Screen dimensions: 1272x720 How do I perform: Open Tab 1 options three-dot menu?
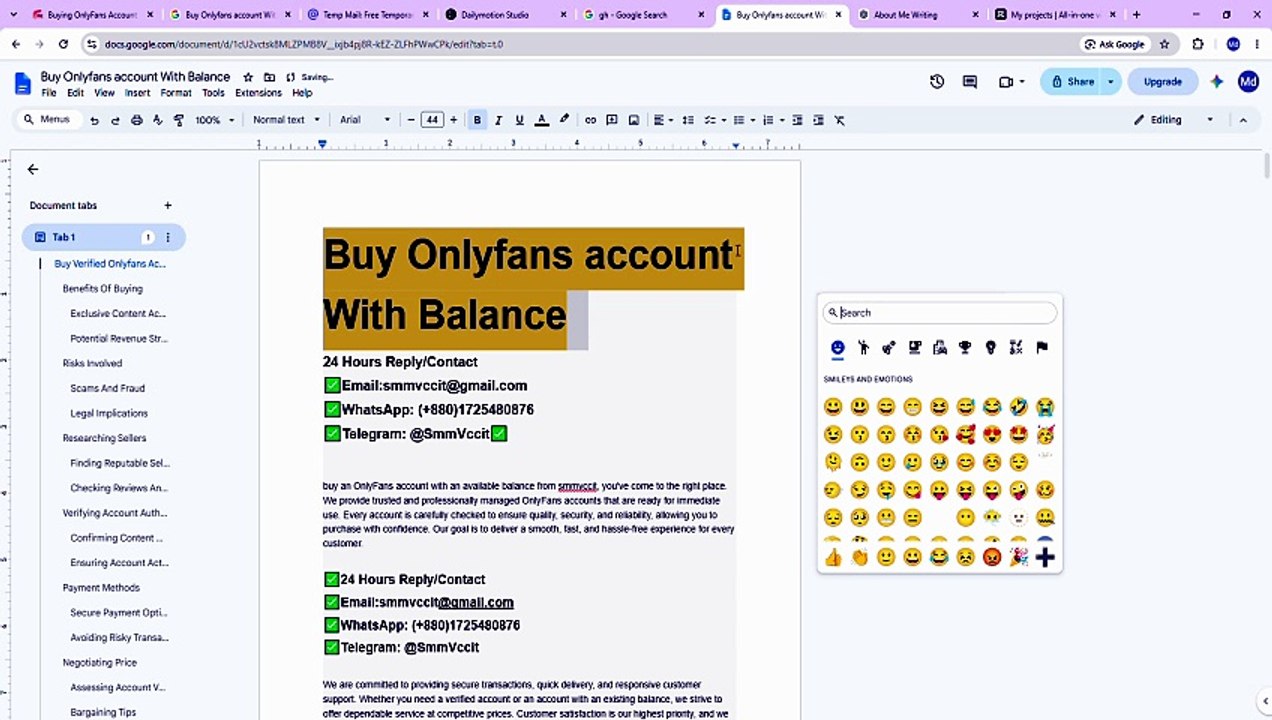pos(168,237)
